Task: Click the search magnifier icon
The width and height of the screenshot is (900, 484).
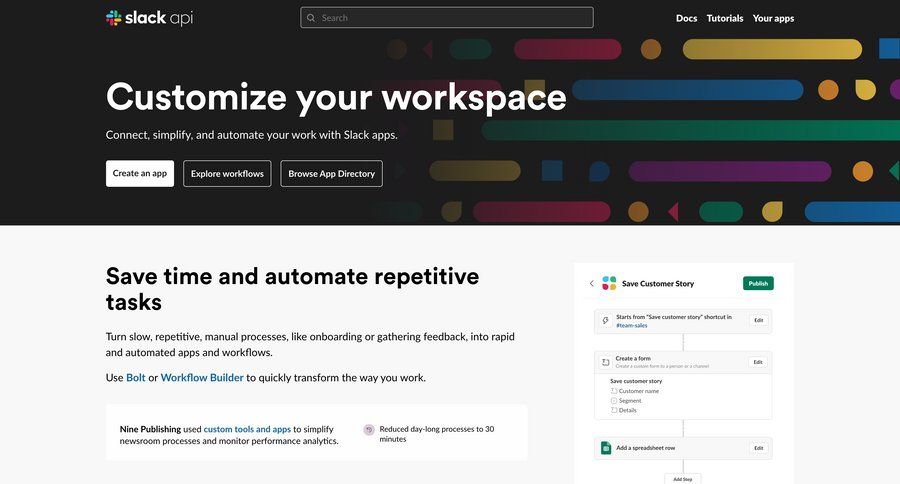Action: [311, 18]
